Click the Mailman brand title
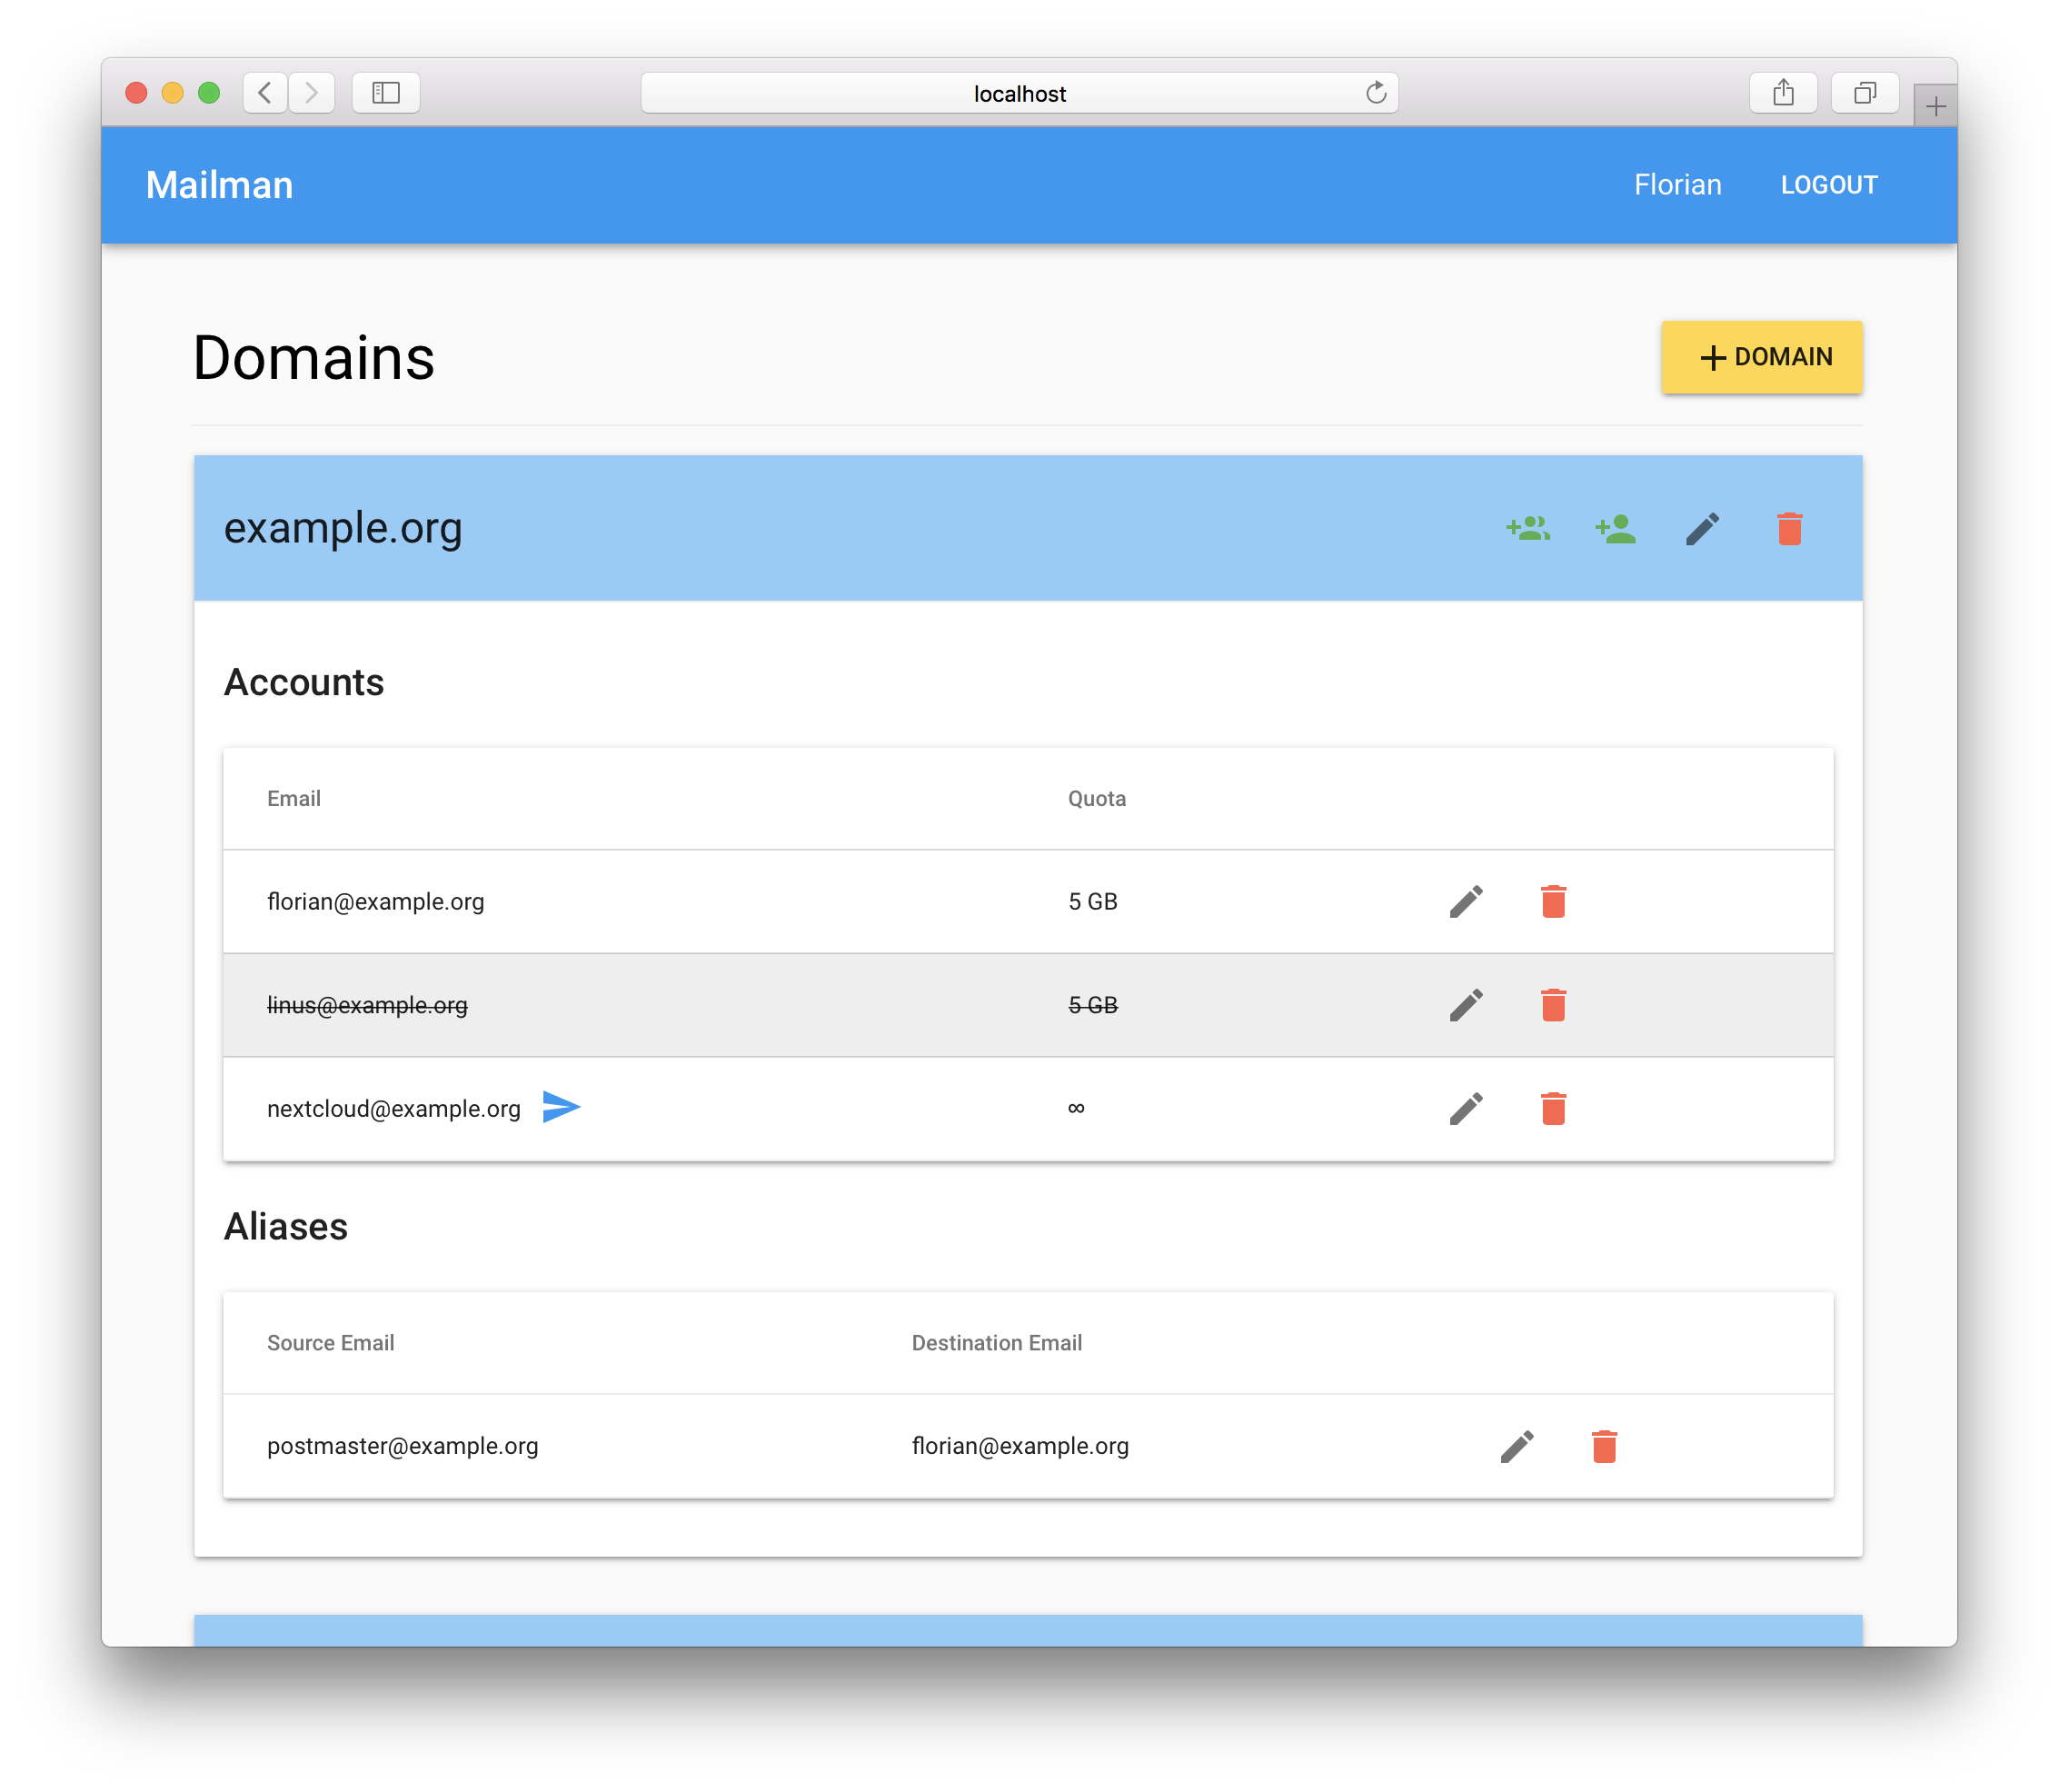 (x=219, y=185)
